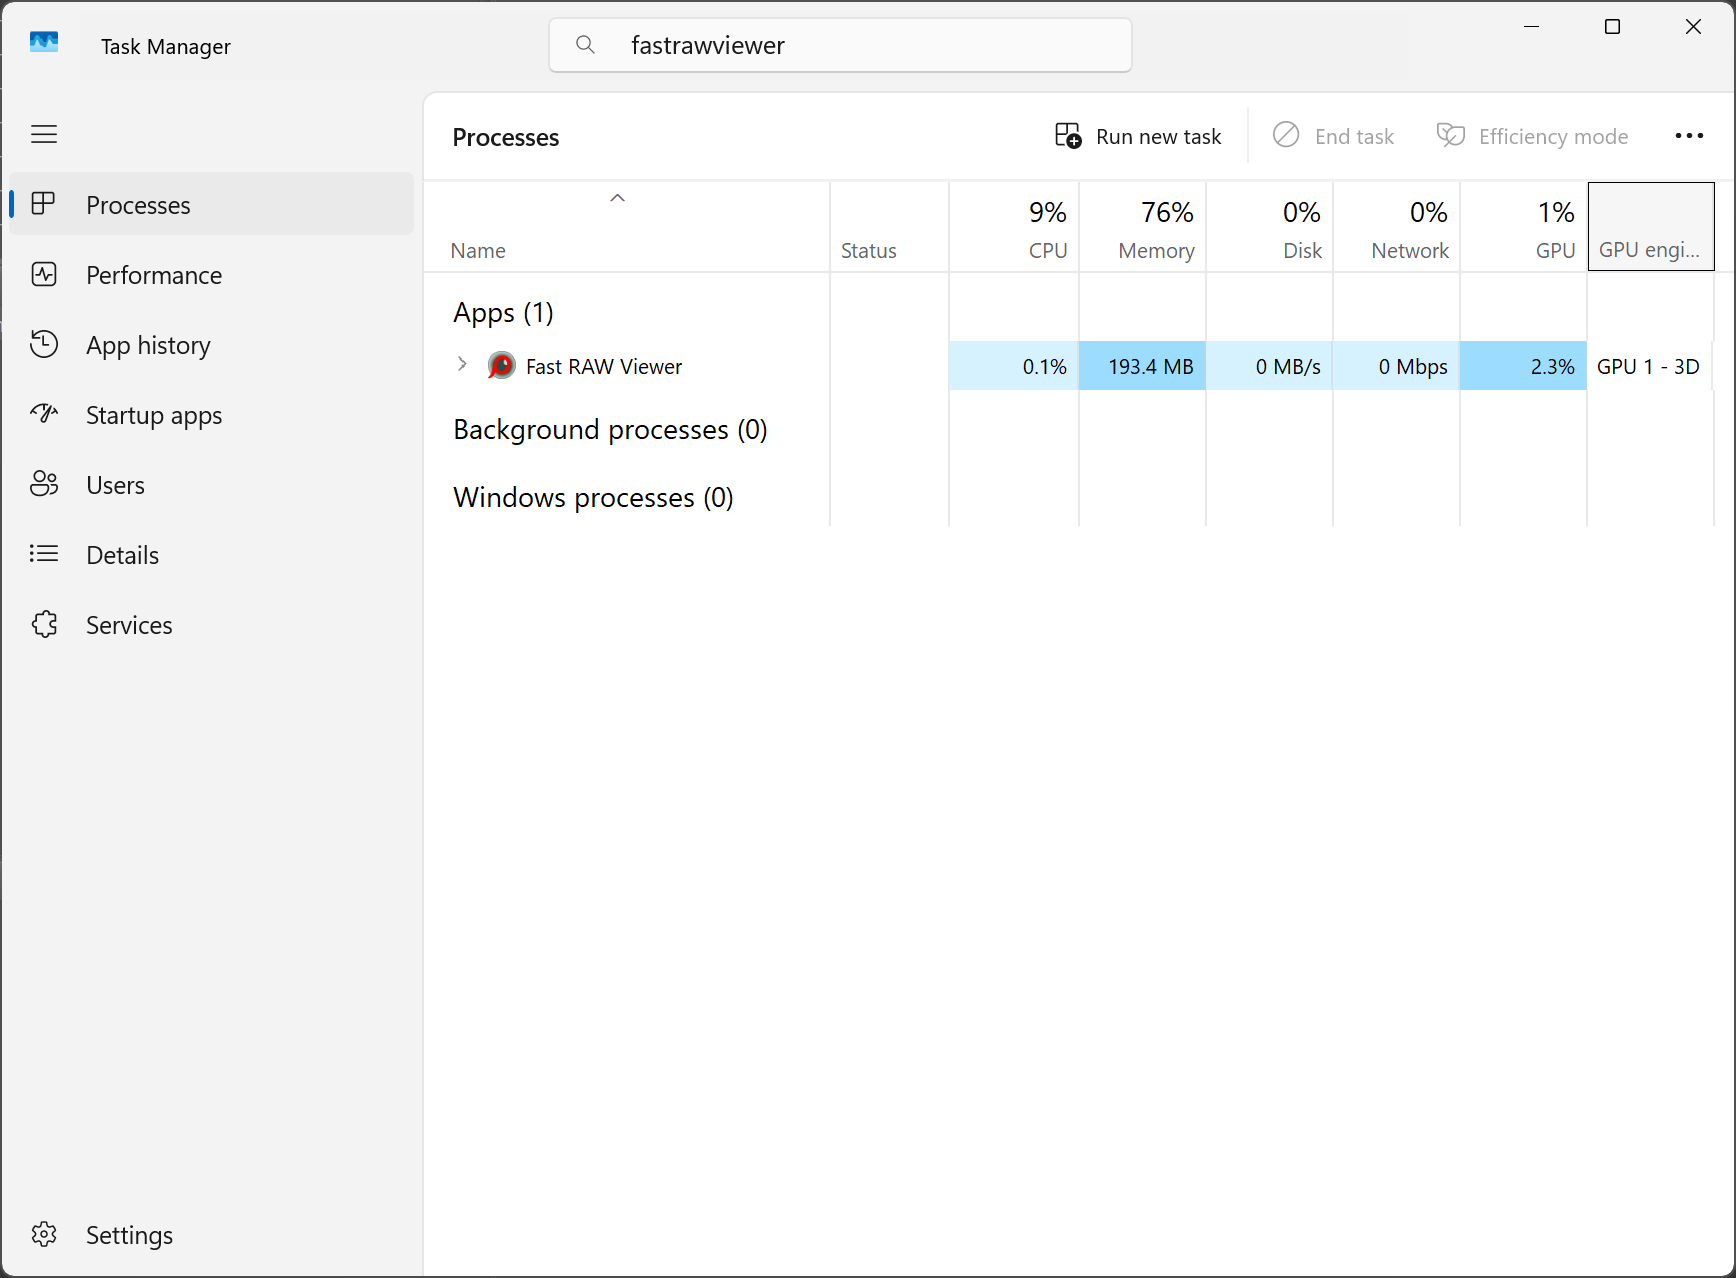Minimize the Task Manager window
The height and width of the screenshot is (1278, 1736).
[x=1531, y=27]
